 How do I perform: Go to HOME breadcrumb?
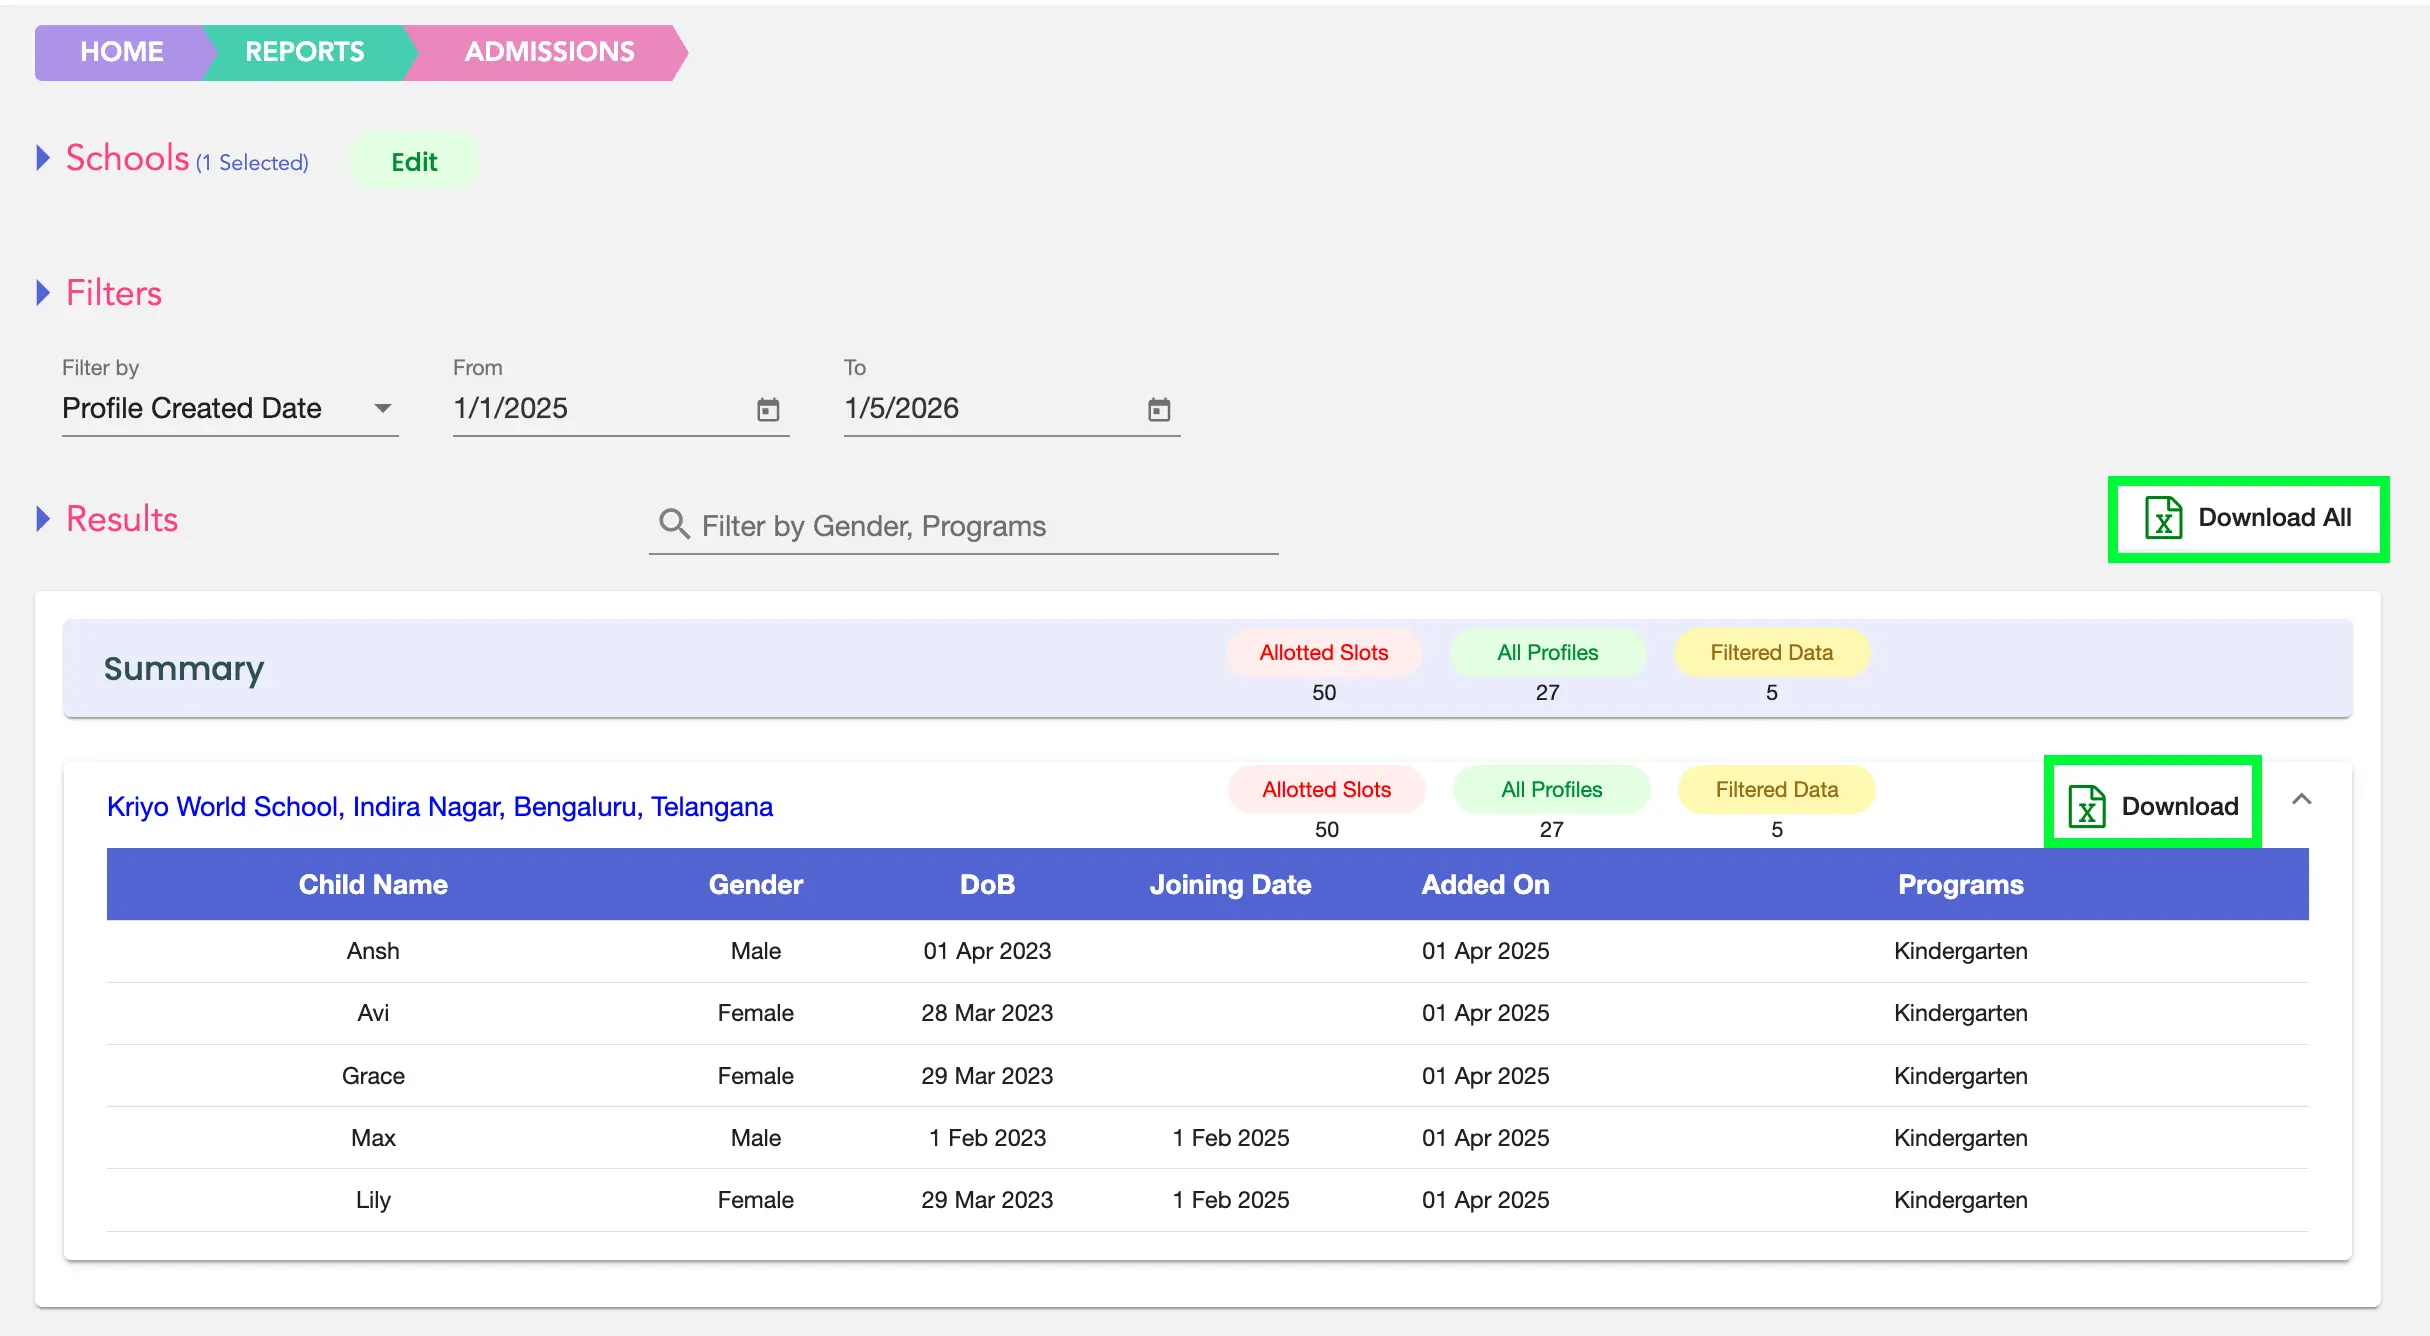(x=122, y=52)
